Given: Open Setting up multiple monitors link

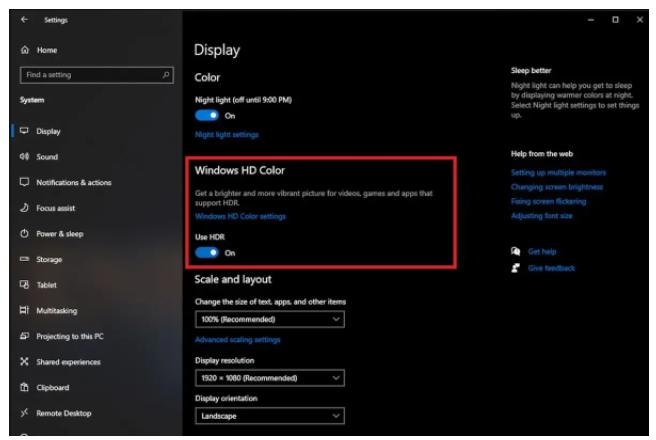Looking at the screenshot, I should (558, 172).
